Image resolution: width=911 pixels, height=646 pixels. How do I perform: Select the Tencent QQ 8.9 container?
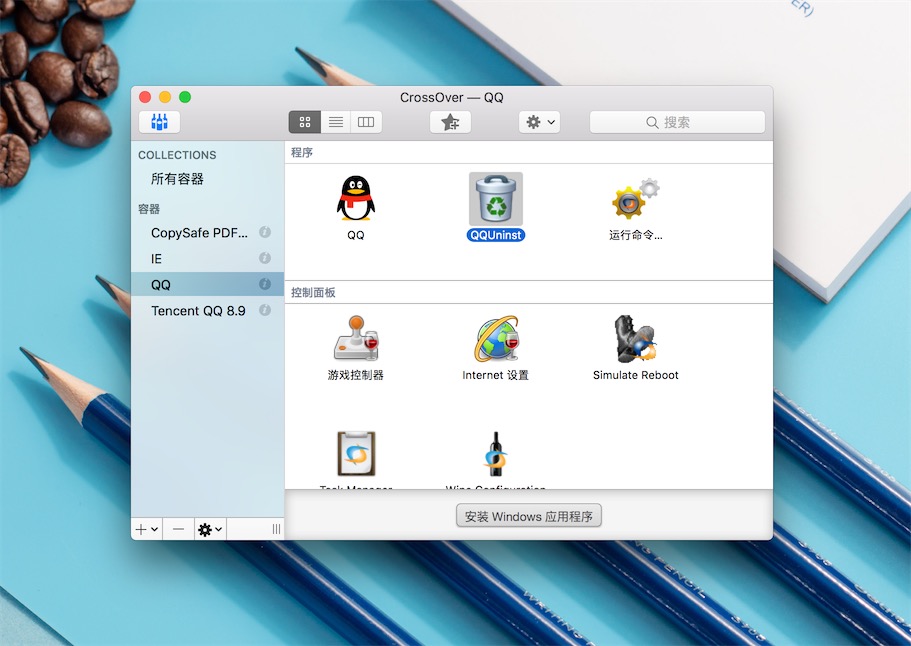[207, 311]
